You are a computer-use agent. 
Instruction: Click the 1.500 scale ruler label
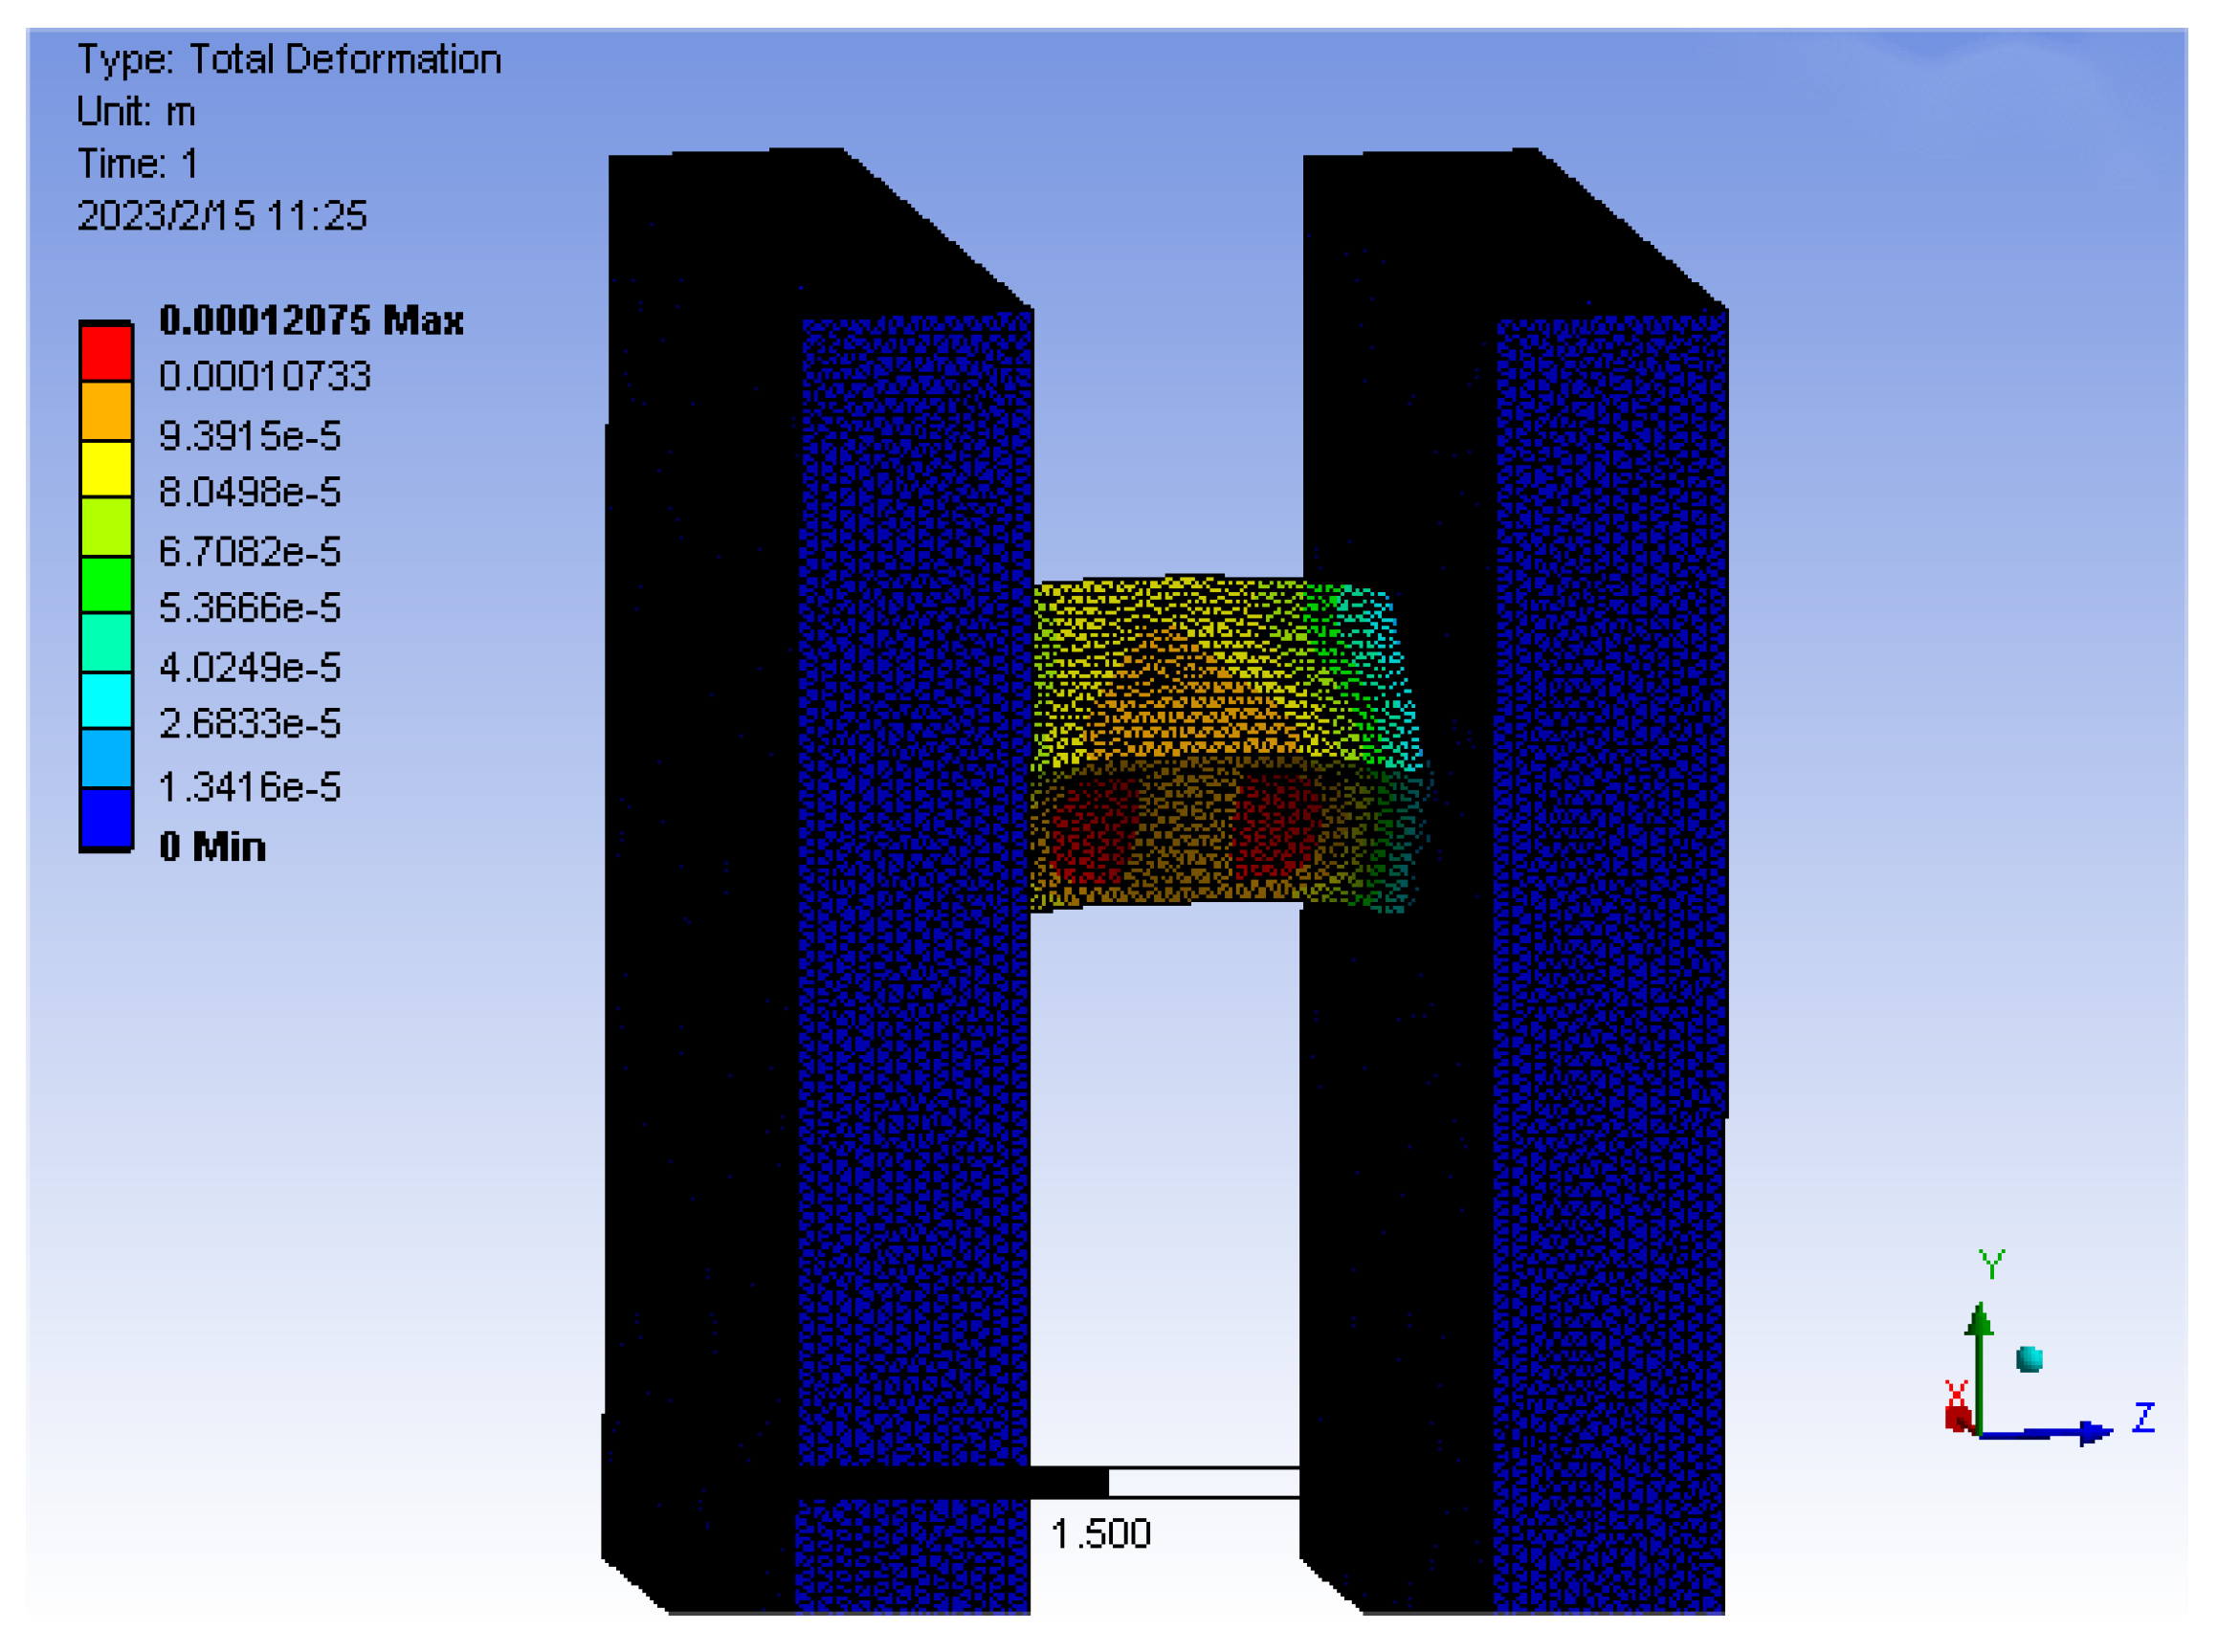[x=1100, y=1534]
